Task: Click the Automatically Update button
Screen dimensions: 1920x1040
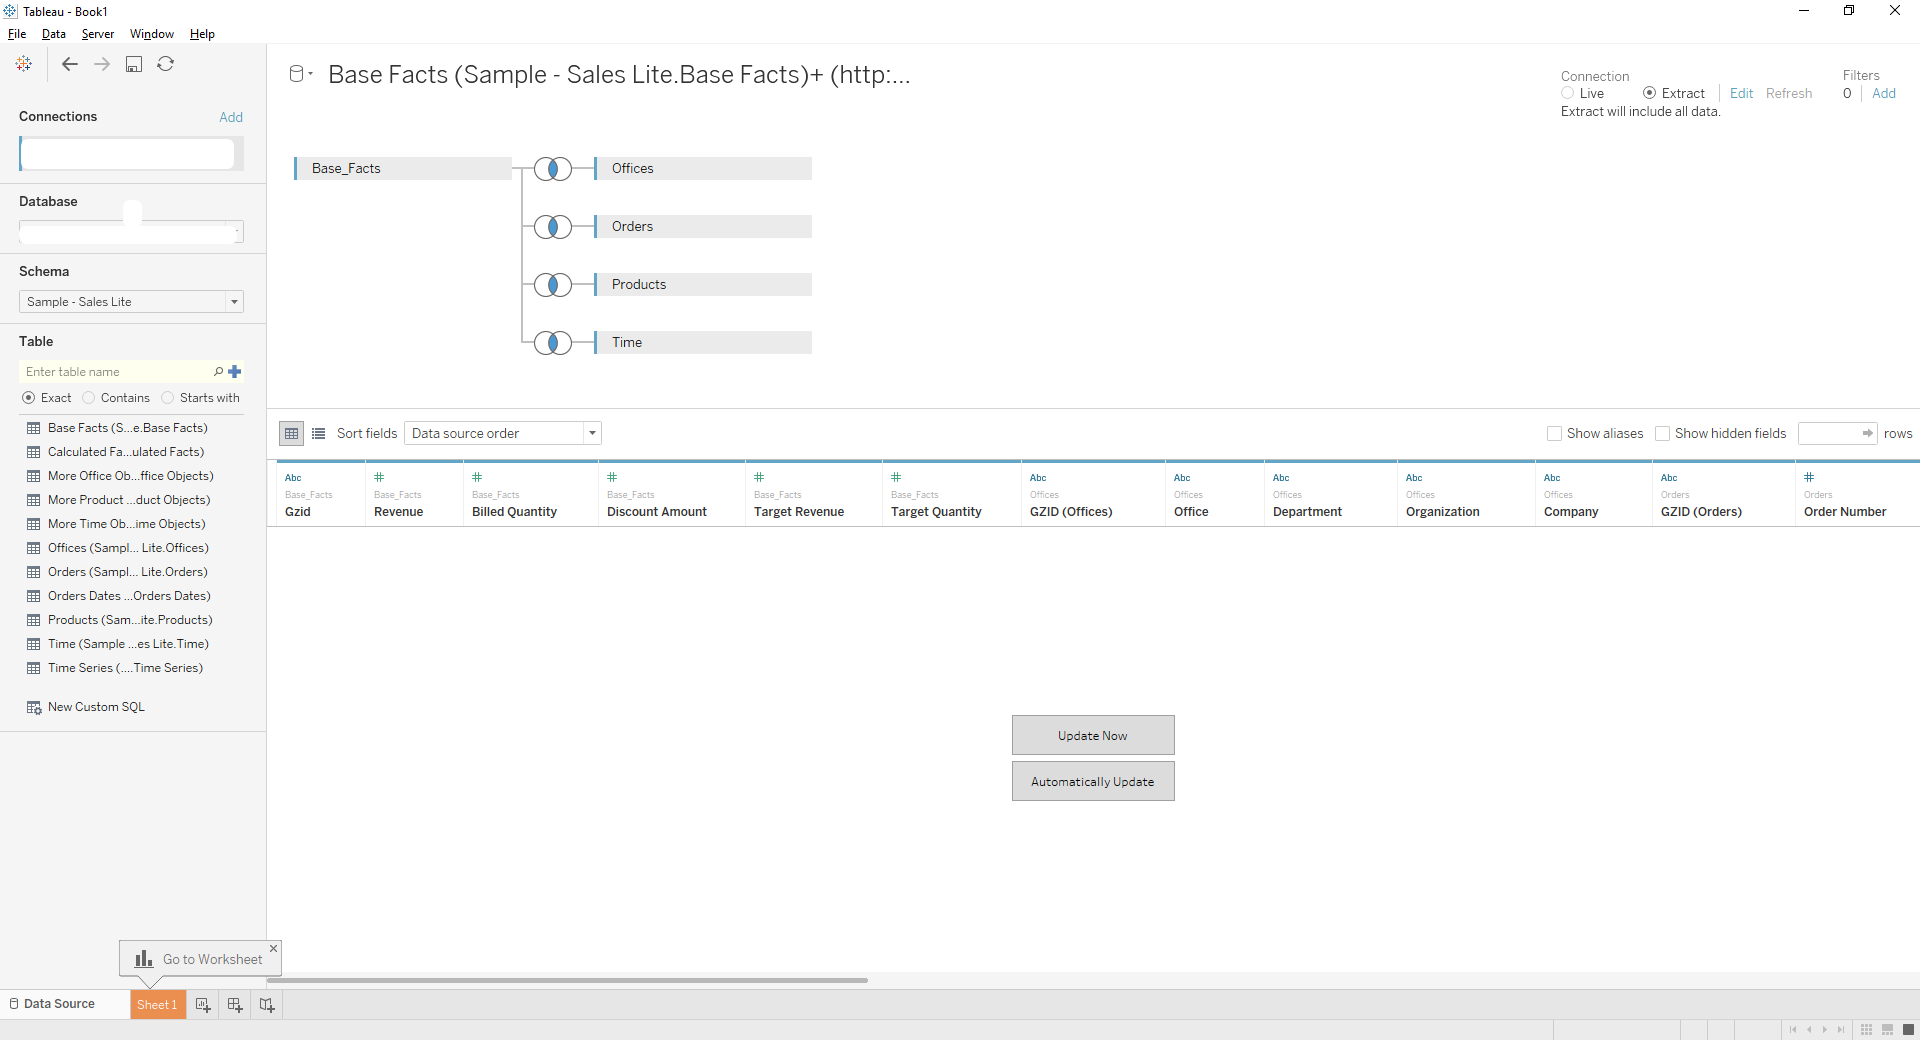Action: click(1093, 781)
